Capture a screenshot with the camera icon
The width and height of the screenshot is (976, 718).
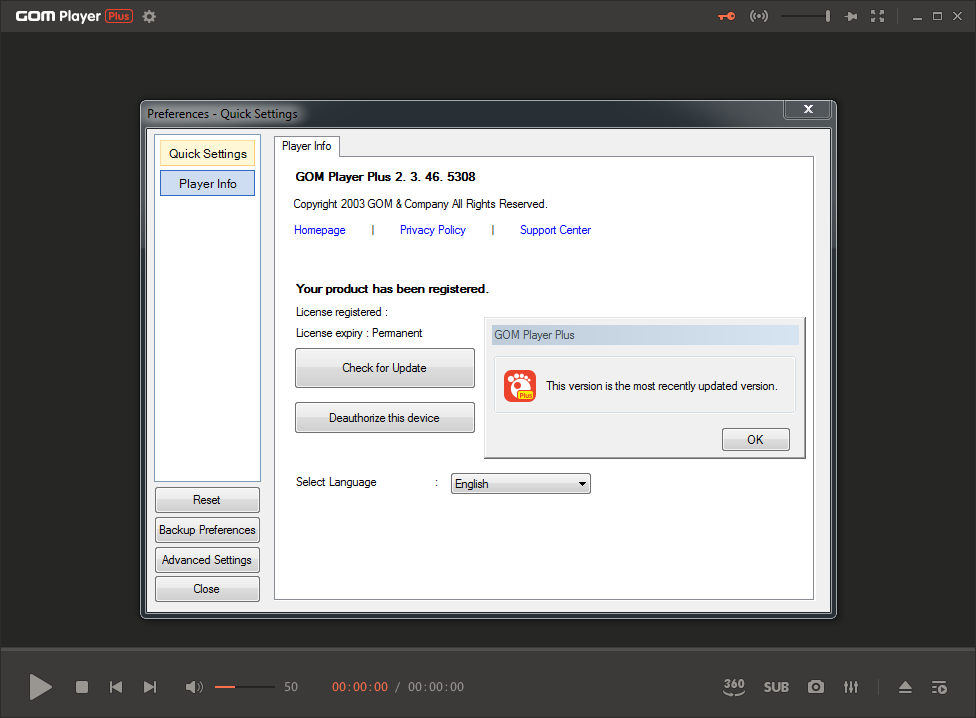point(815,687)
